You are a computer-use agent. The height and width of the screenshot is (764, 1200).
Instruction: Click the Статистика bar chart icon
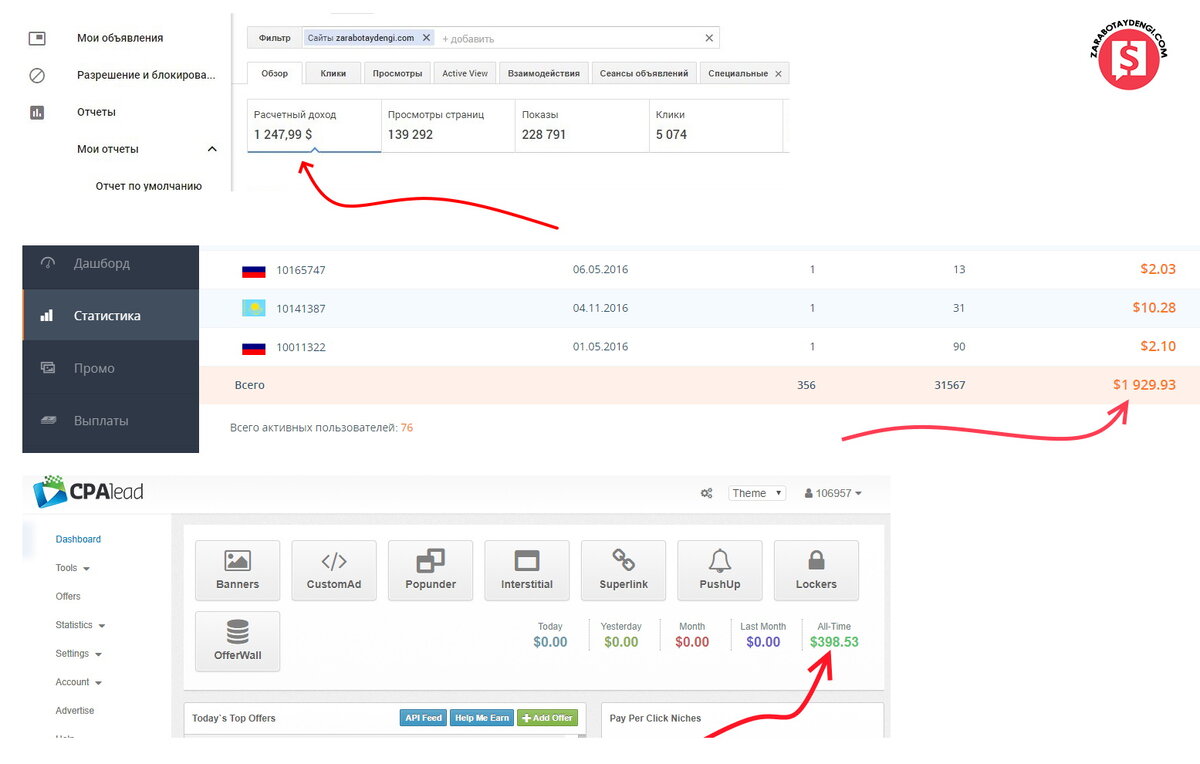(x=47, y=316)
